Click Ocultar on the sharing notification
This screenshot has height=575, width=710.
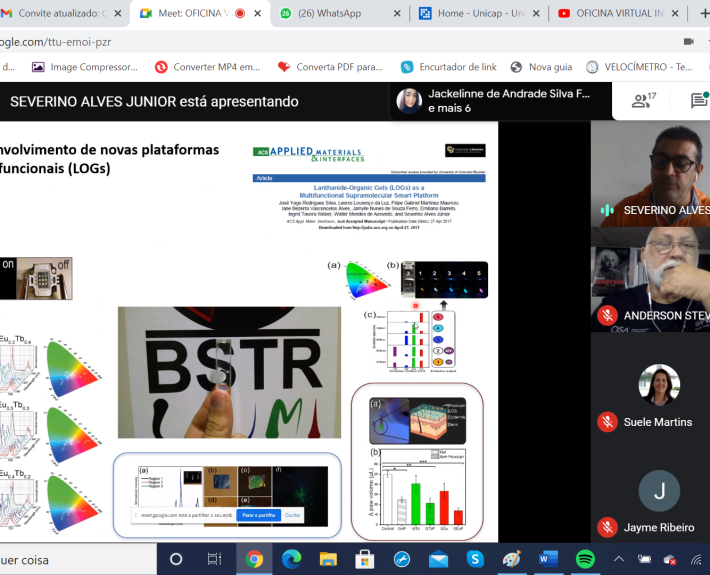tap(292, 515)
